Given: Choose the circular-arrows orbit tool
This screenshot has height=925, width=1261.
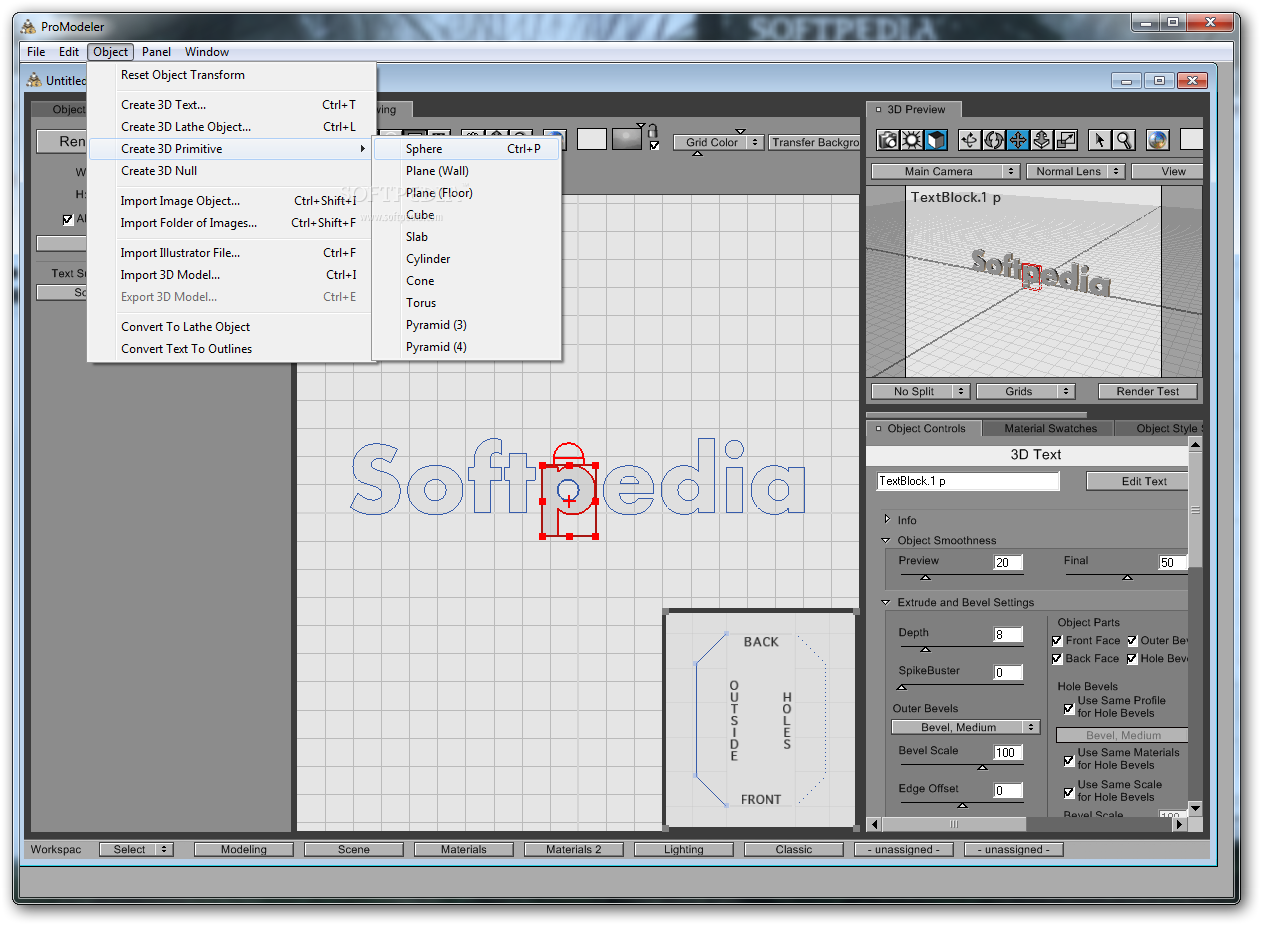Looking at the screenshot, I should (x=993, y=140).
